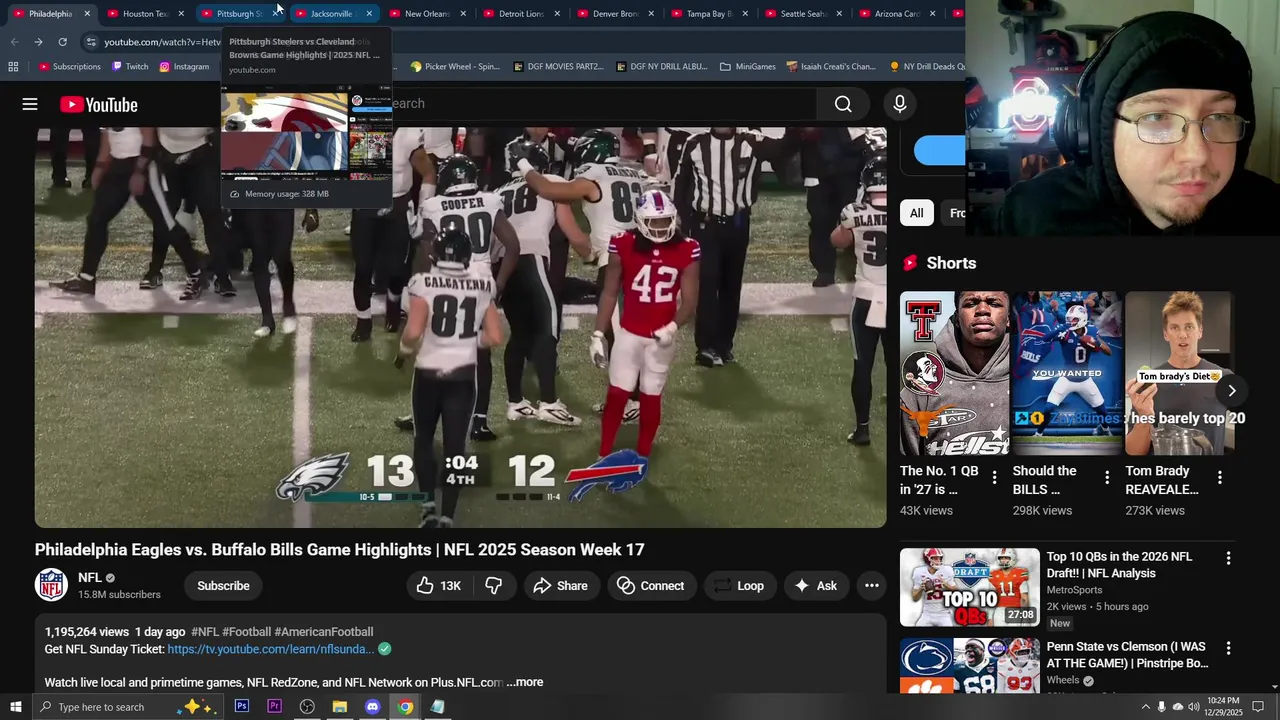Open 'The No. 1 QB in '27' Short thumbnail
Image resolution: width=1280 pixels, height=720 pixels.
tap(954, 373)
